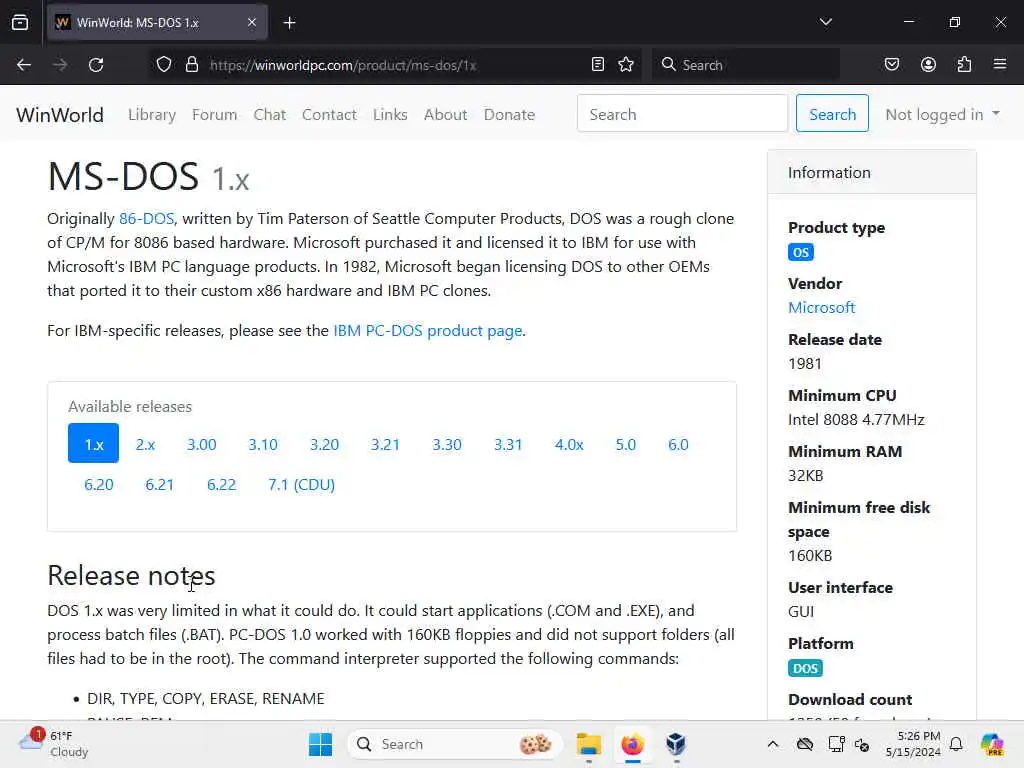Open the Forum nav item
Image resolution: width=1024 pixels, height=768 pixels.
tap(214, 115)
